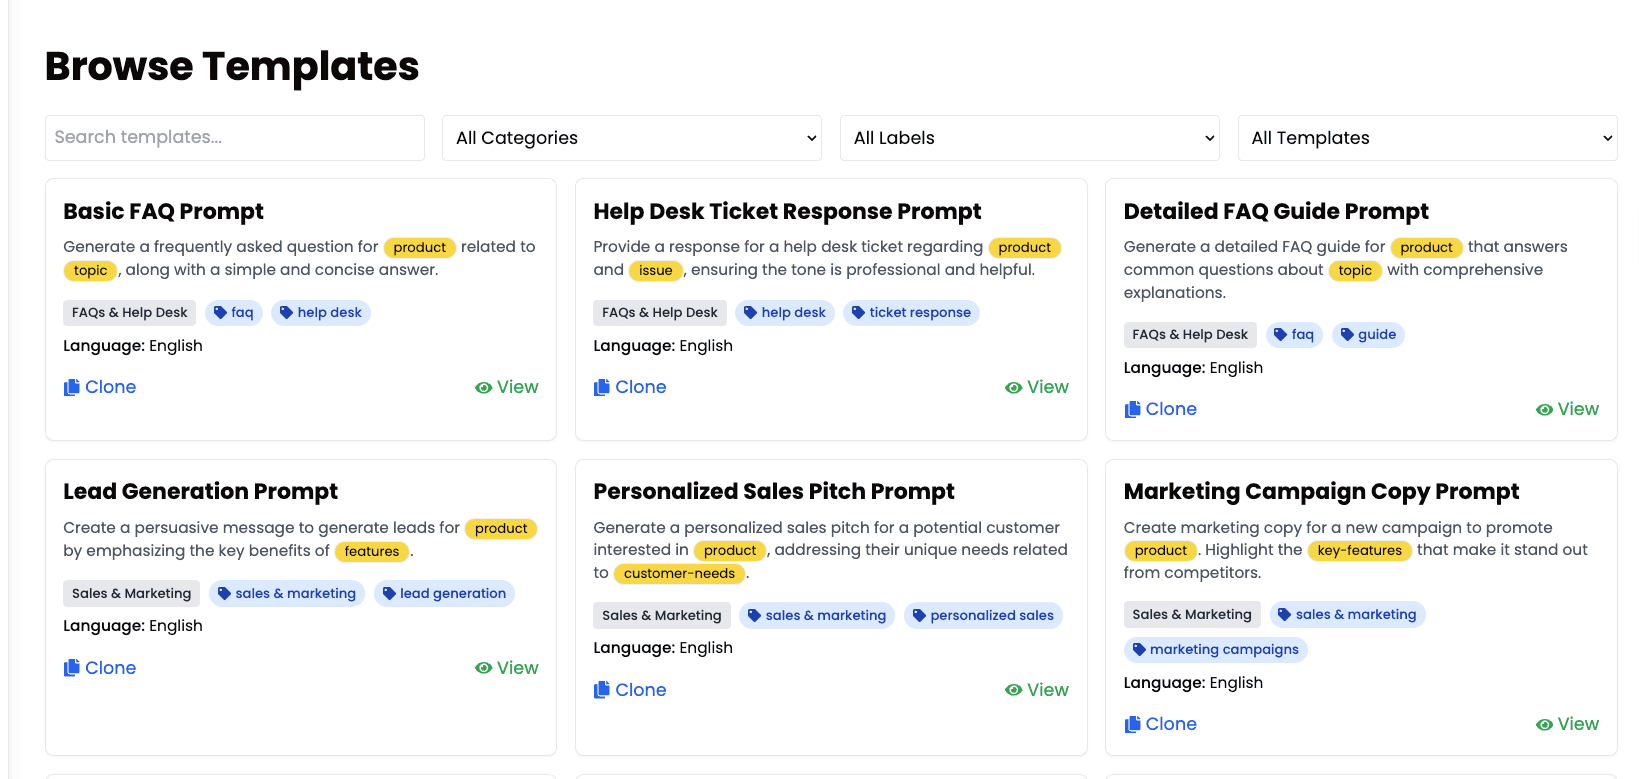Expand the All Labels dropdown

(x=1029, y=138)
